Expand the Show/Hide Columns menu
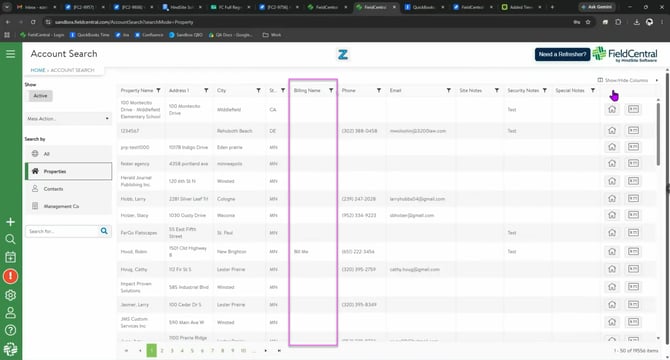This screenshot has height=360, width=670. pos(627,80)
